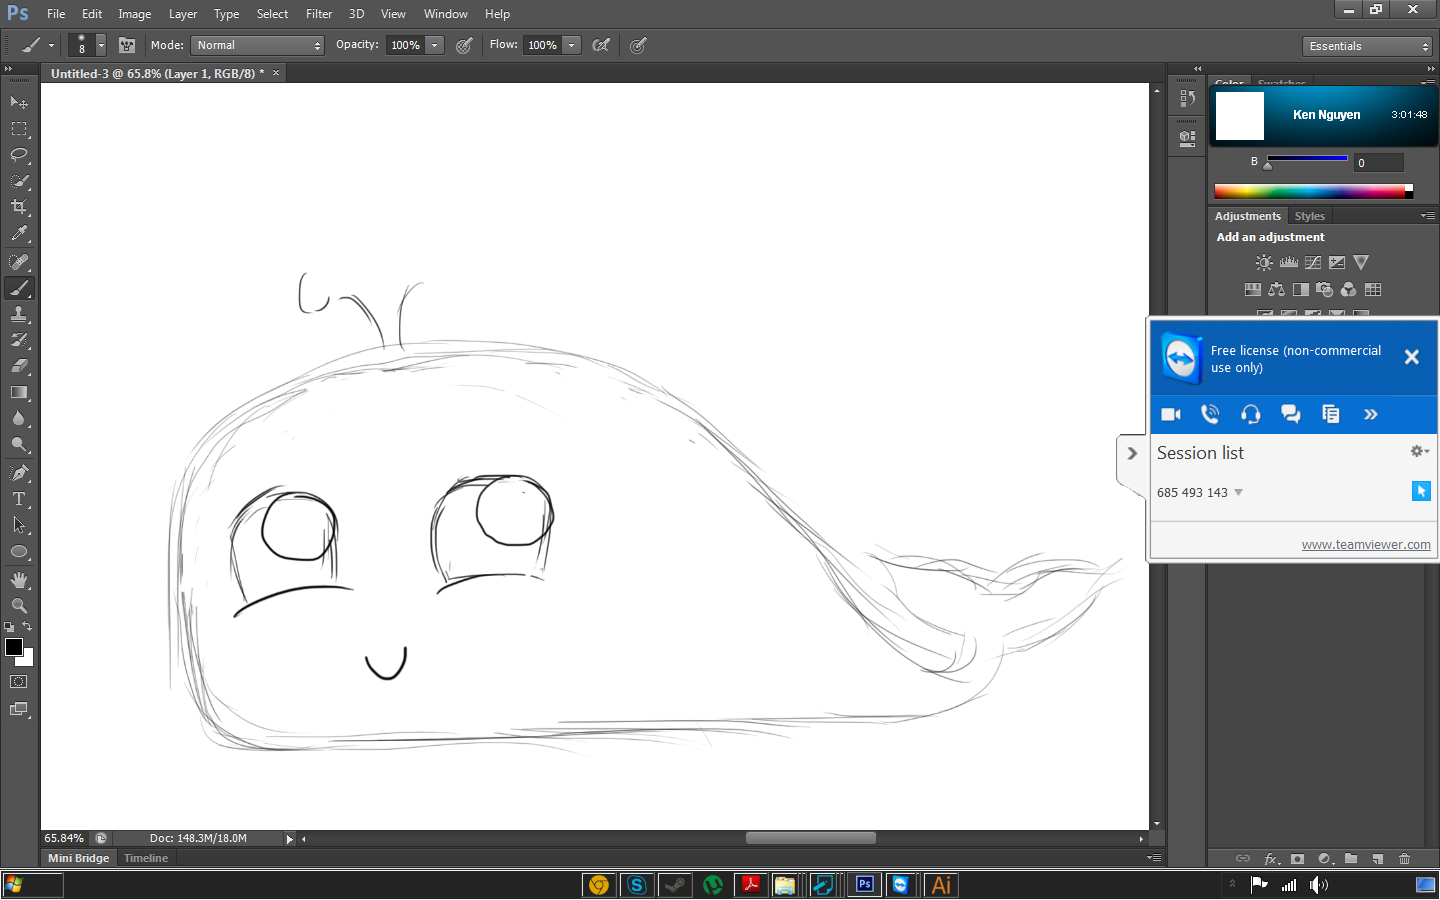Select the Clone Stamp tool
Viewport: 1440px width, 900px height.
(19, 314)
